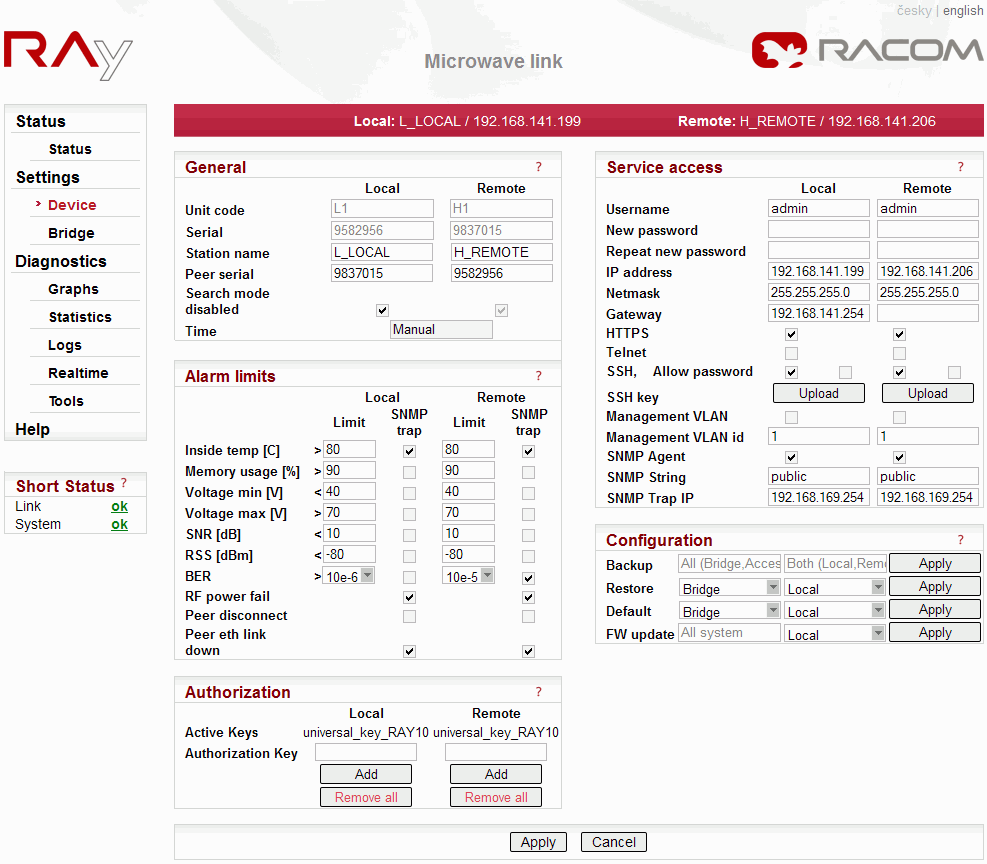The height and width of the screenshot is (864, 987).
Task: Go to Graphs under Diagnostics
Action: click(x=73, y=289)
